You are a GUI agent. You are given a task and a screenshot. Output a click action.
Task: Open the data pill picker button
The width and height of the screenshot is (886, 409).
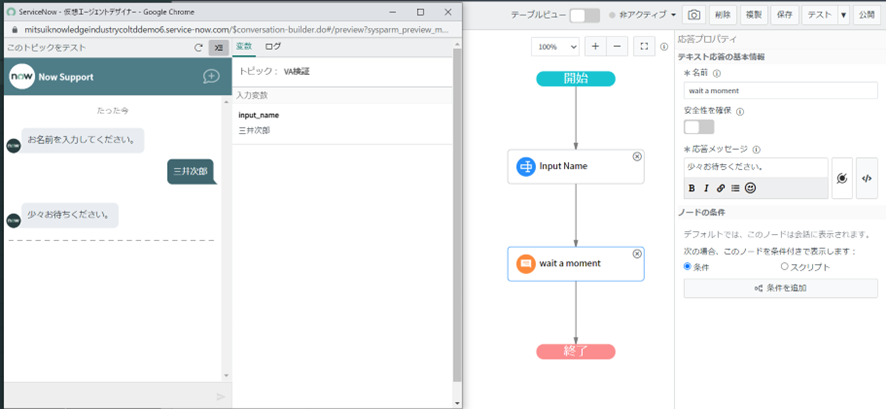(x=842, y=178)
